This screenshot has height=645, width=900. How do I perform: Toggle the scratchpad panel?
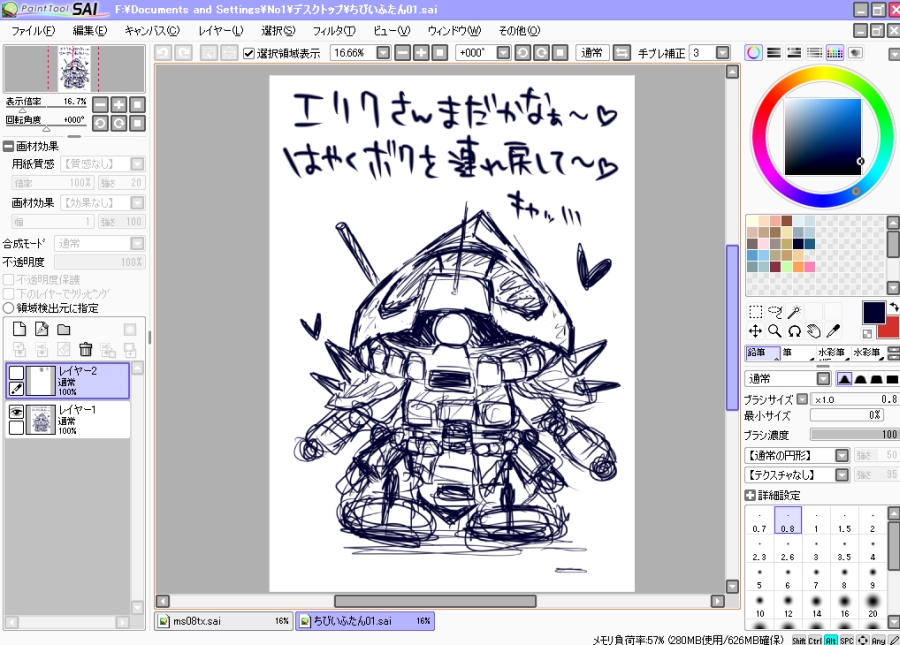[855, 53]
